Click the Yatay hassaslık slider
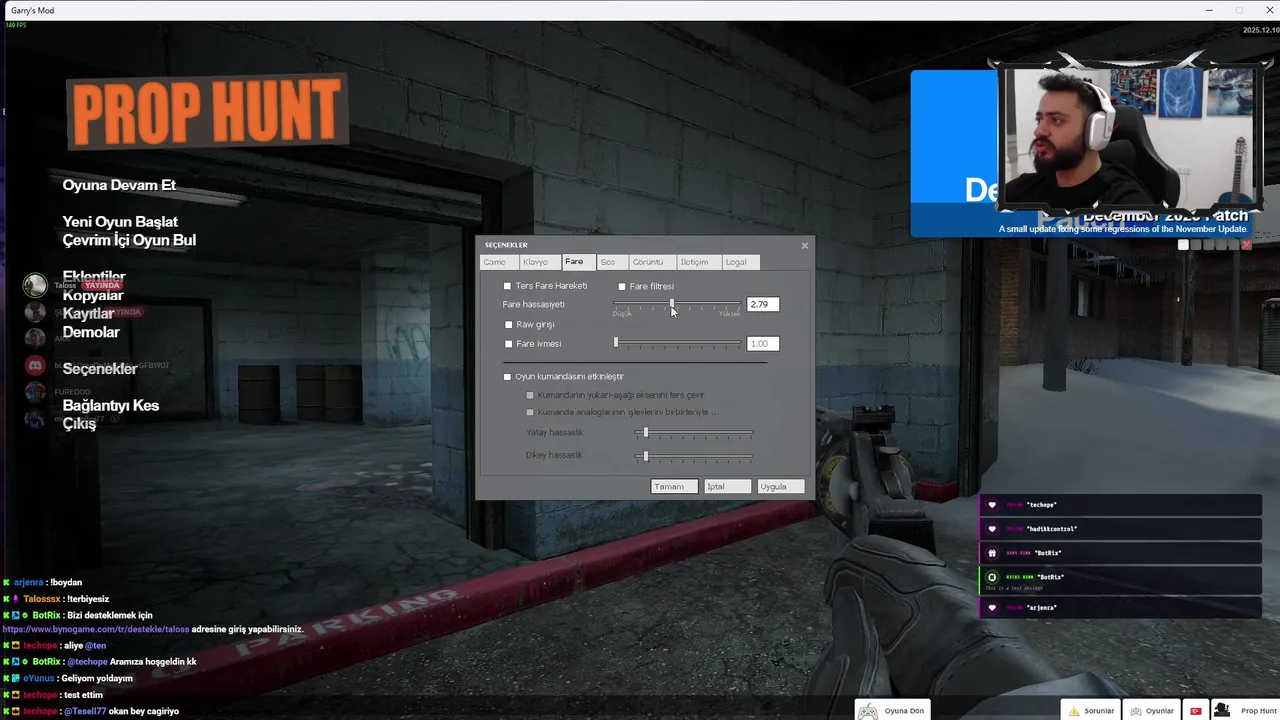The image size is (1280, 720). (x=693, y=432)
